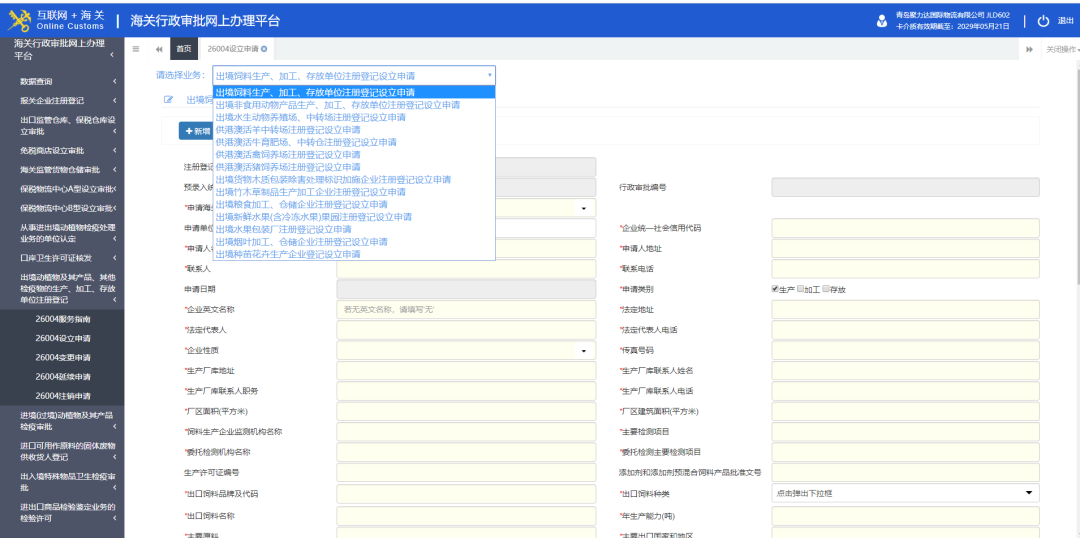Click the power logout icon
This screenshot has width=1080, height=538.
coord(1043,21)
